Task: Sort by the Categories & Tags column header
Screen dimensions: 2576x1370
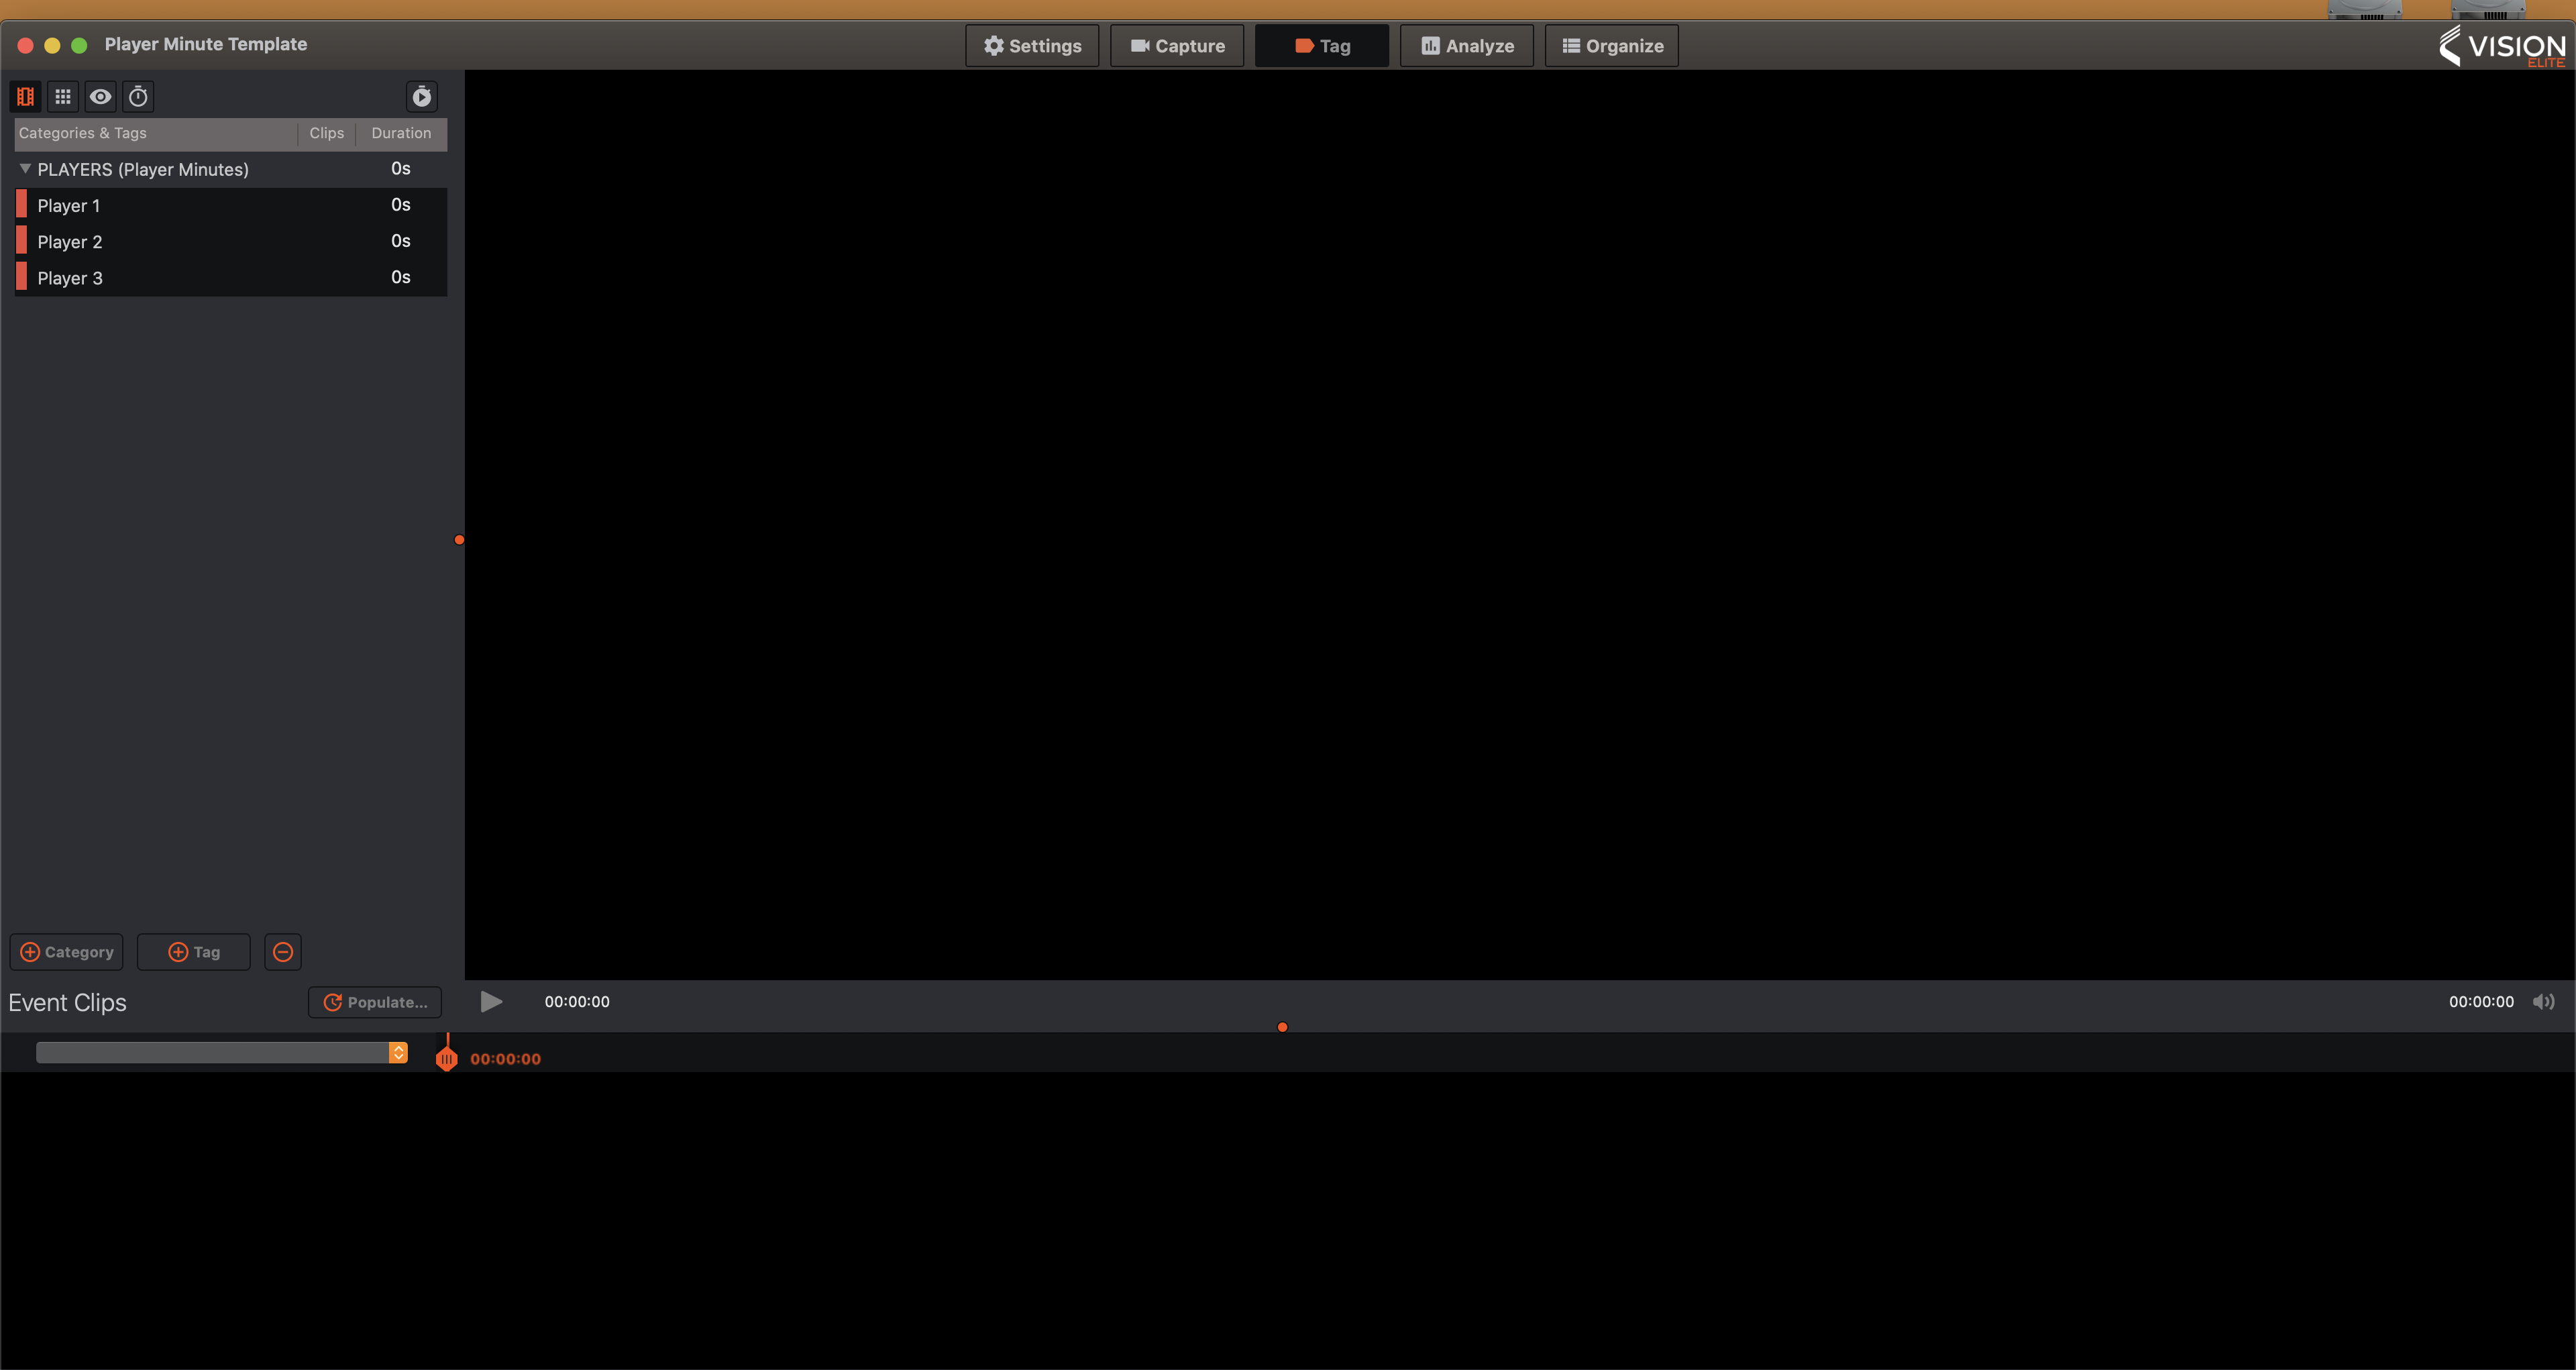Action: click(156, 133)
